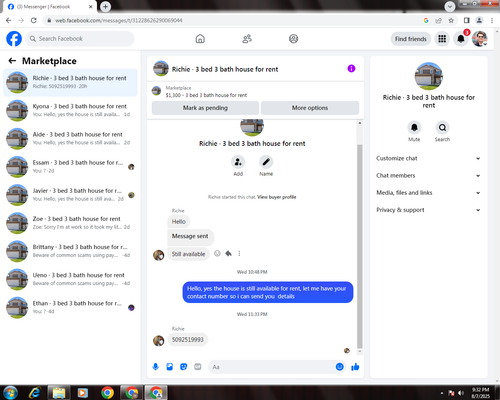Expand Customize chat section
This screenshot has width=500, height=400.
[x=429, y=158]
